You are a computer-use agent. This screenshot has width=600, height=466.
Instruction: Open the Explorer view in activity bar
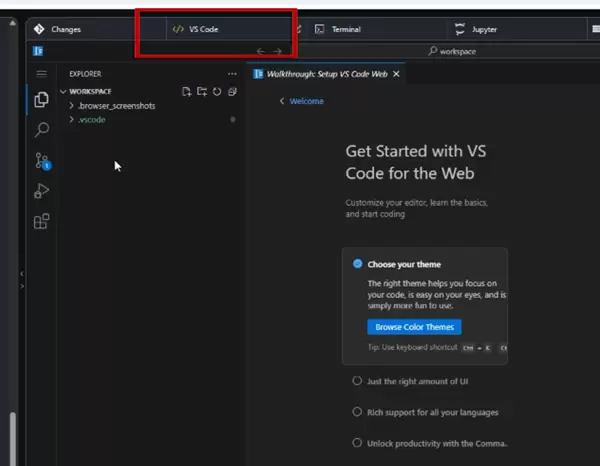pos(41,99)
